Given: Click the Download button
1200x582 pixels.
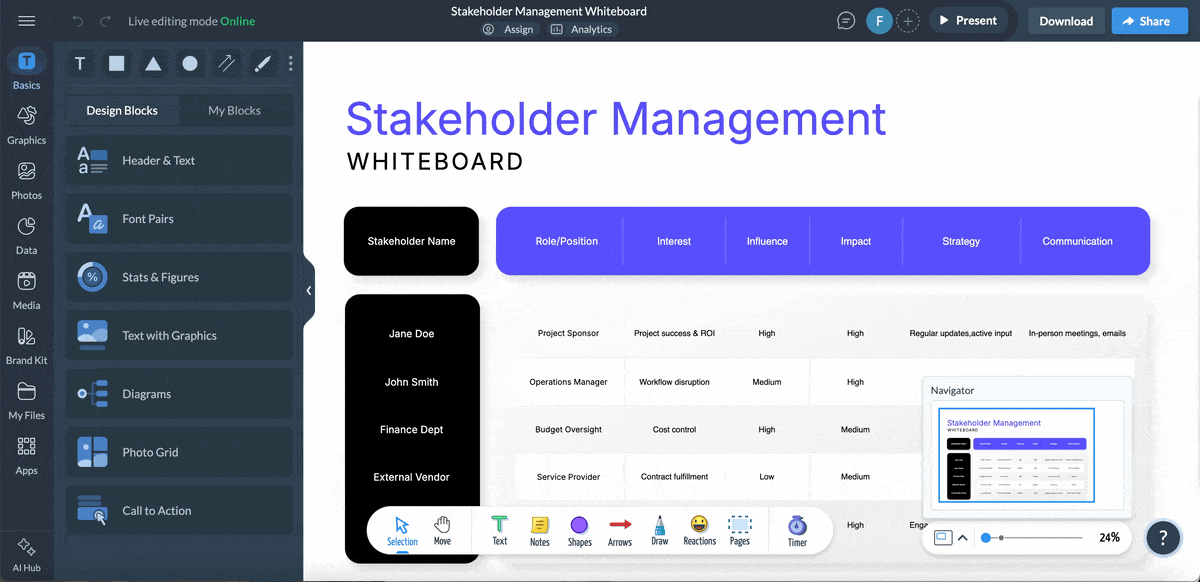Looking at the screenshot, I should (1066, 20).
